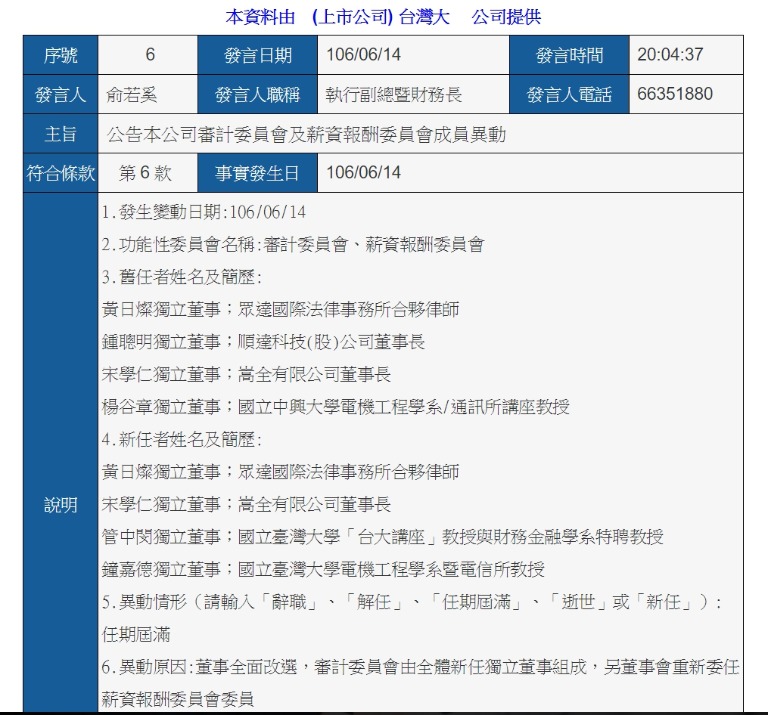
Task: Click the line starting with 6.異動原因
Action: click(x=420, y=666)
